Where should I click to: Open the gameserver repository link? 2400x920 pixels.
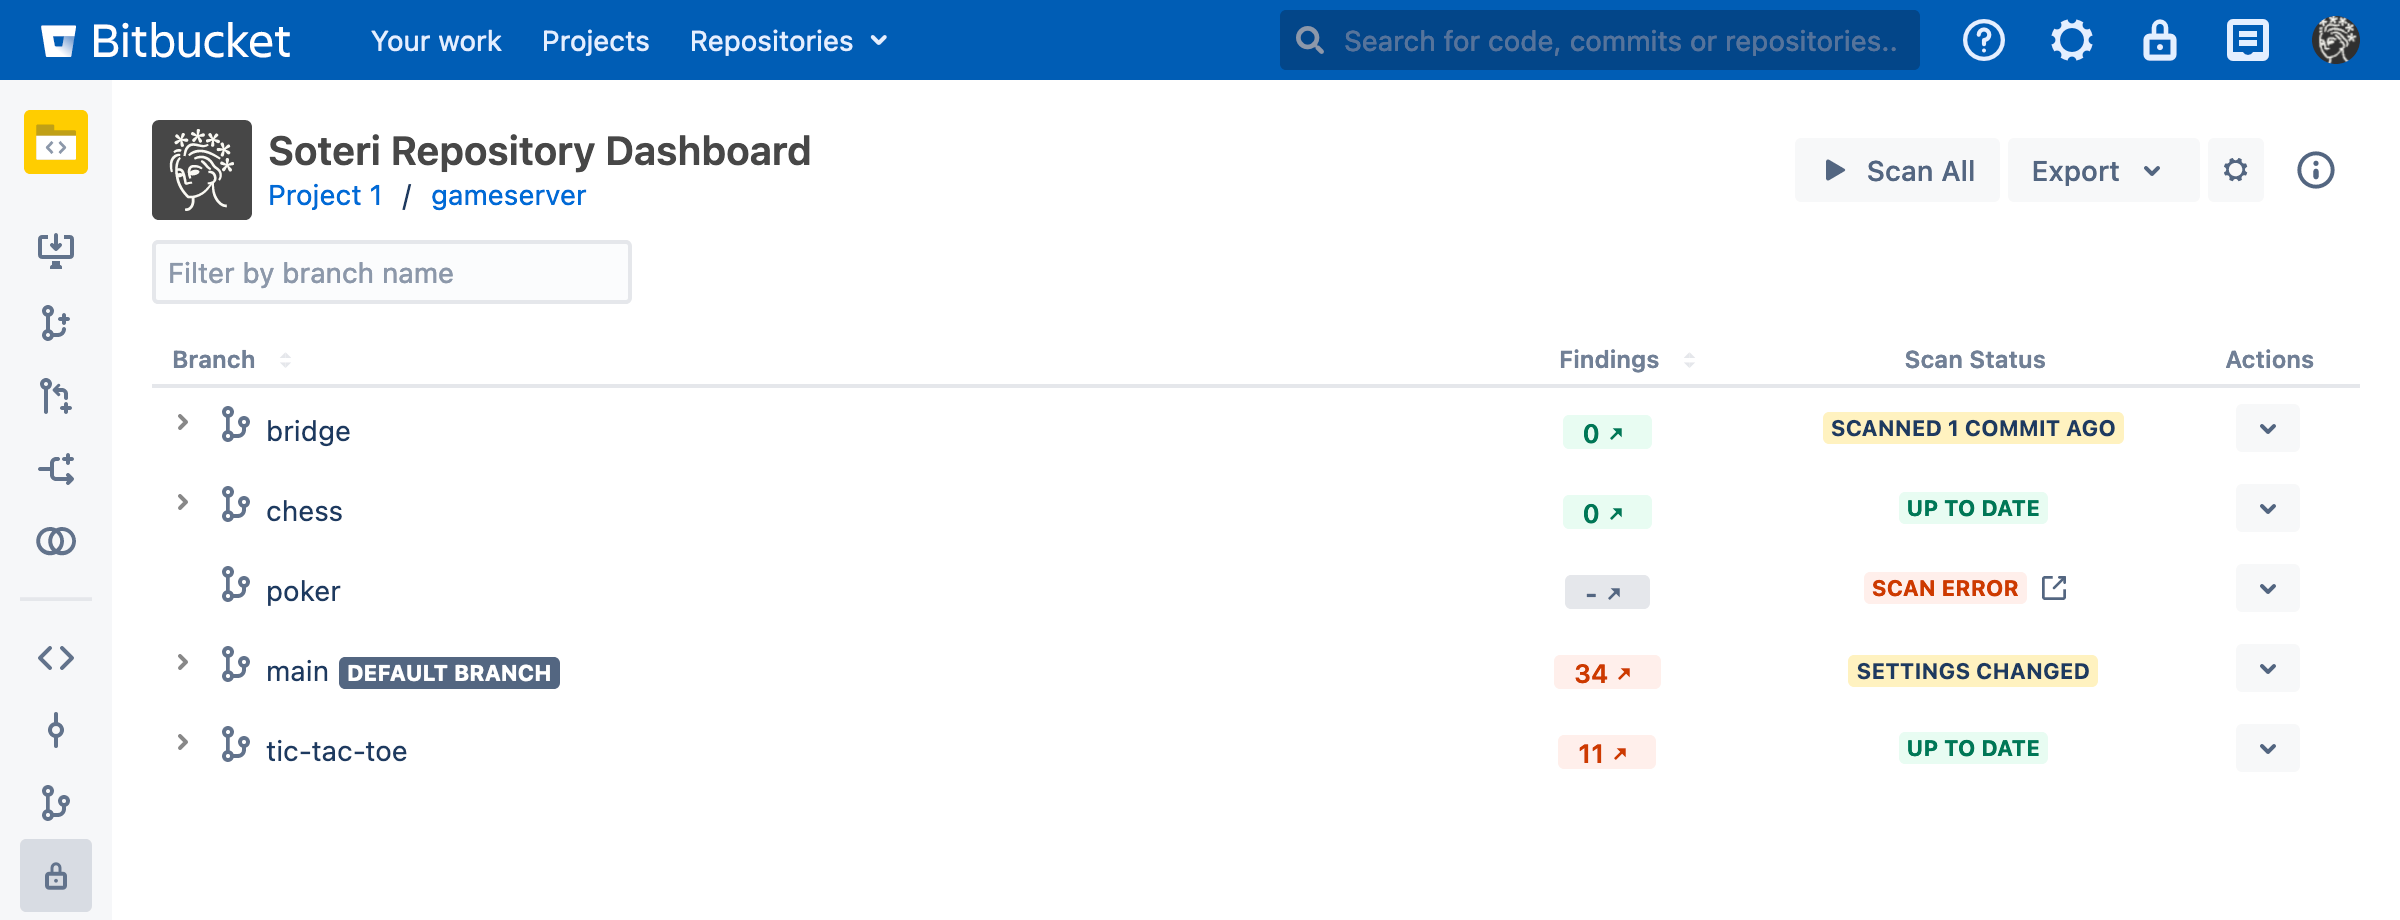pos(508,196)
